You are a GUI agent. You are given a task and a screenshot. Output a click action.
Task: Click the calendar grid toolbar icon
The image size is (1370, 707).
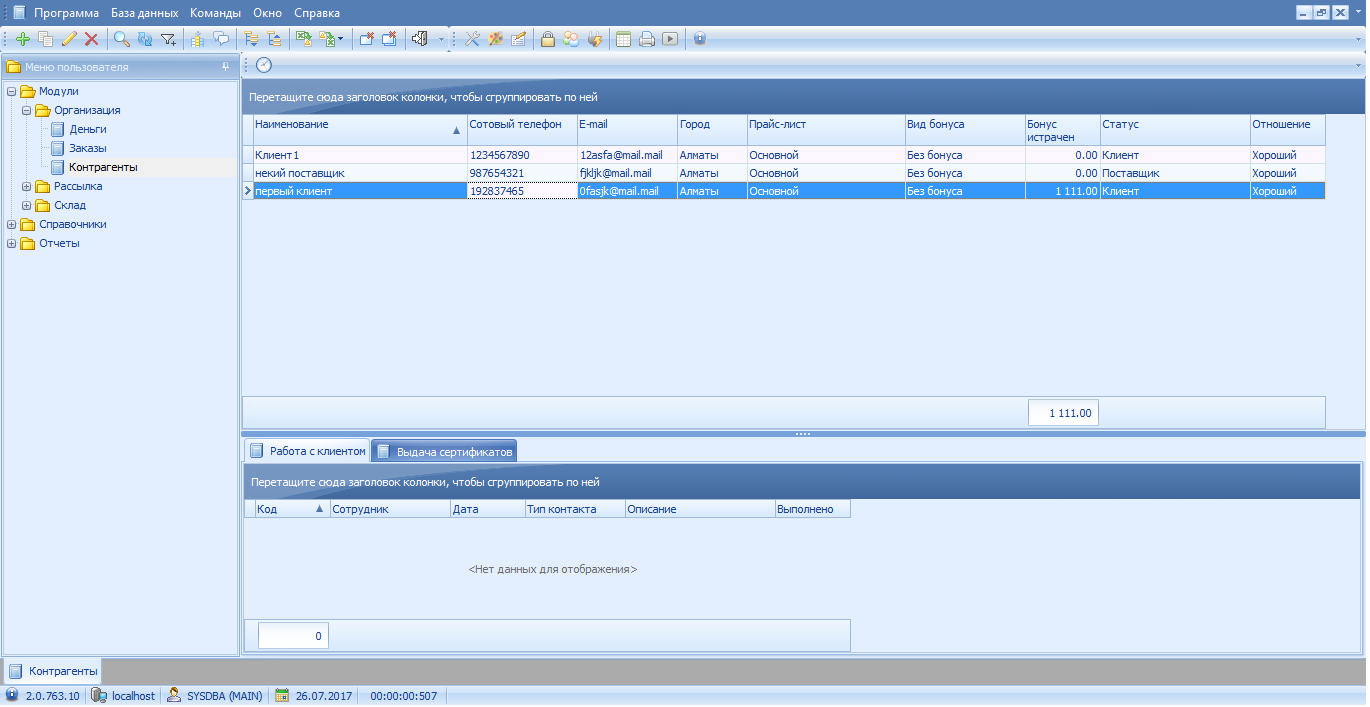(x=624, y=39)
